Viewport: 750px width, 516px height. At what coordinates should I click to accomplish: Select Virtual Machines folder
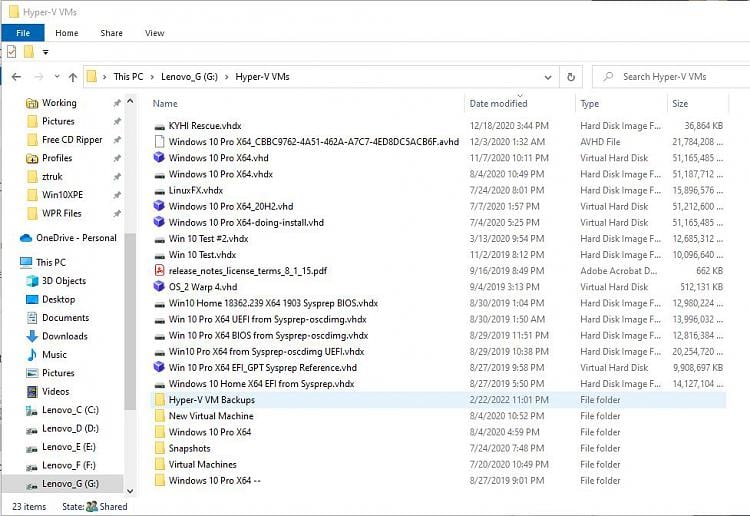coord(202,464)
